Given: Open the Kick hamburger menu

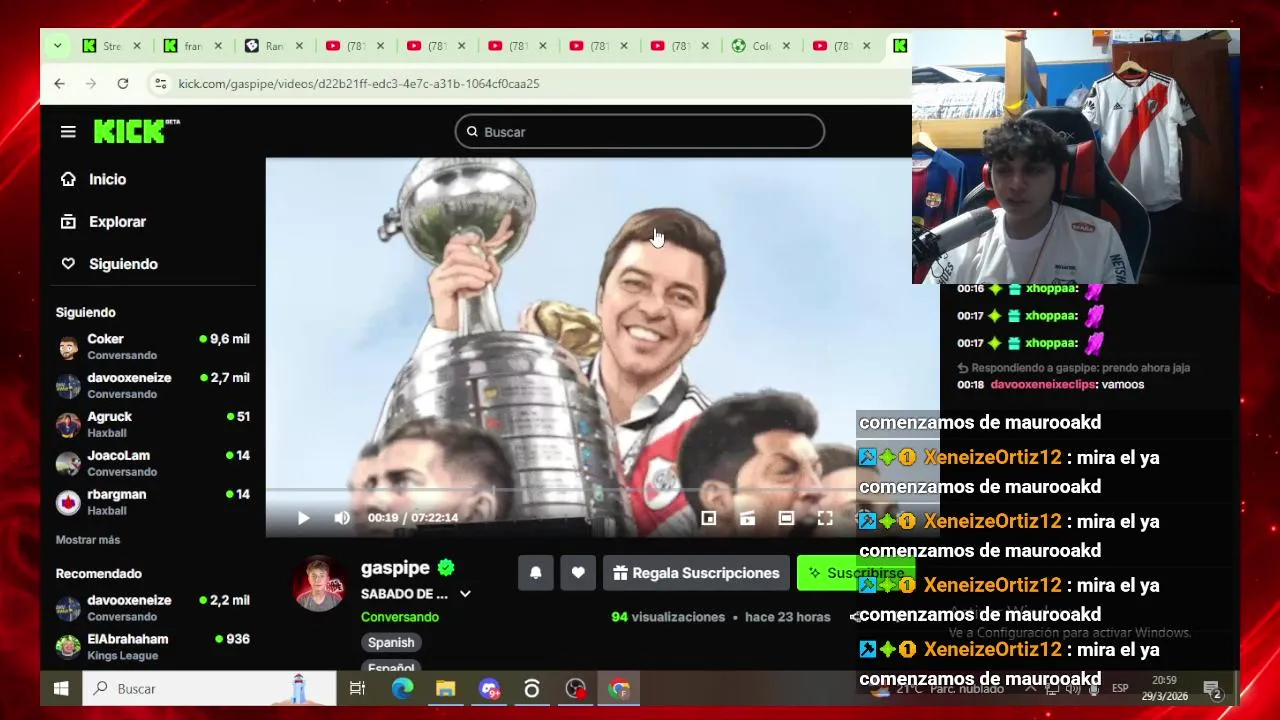Looking at the screenshot, I should (x=68, y=132).
